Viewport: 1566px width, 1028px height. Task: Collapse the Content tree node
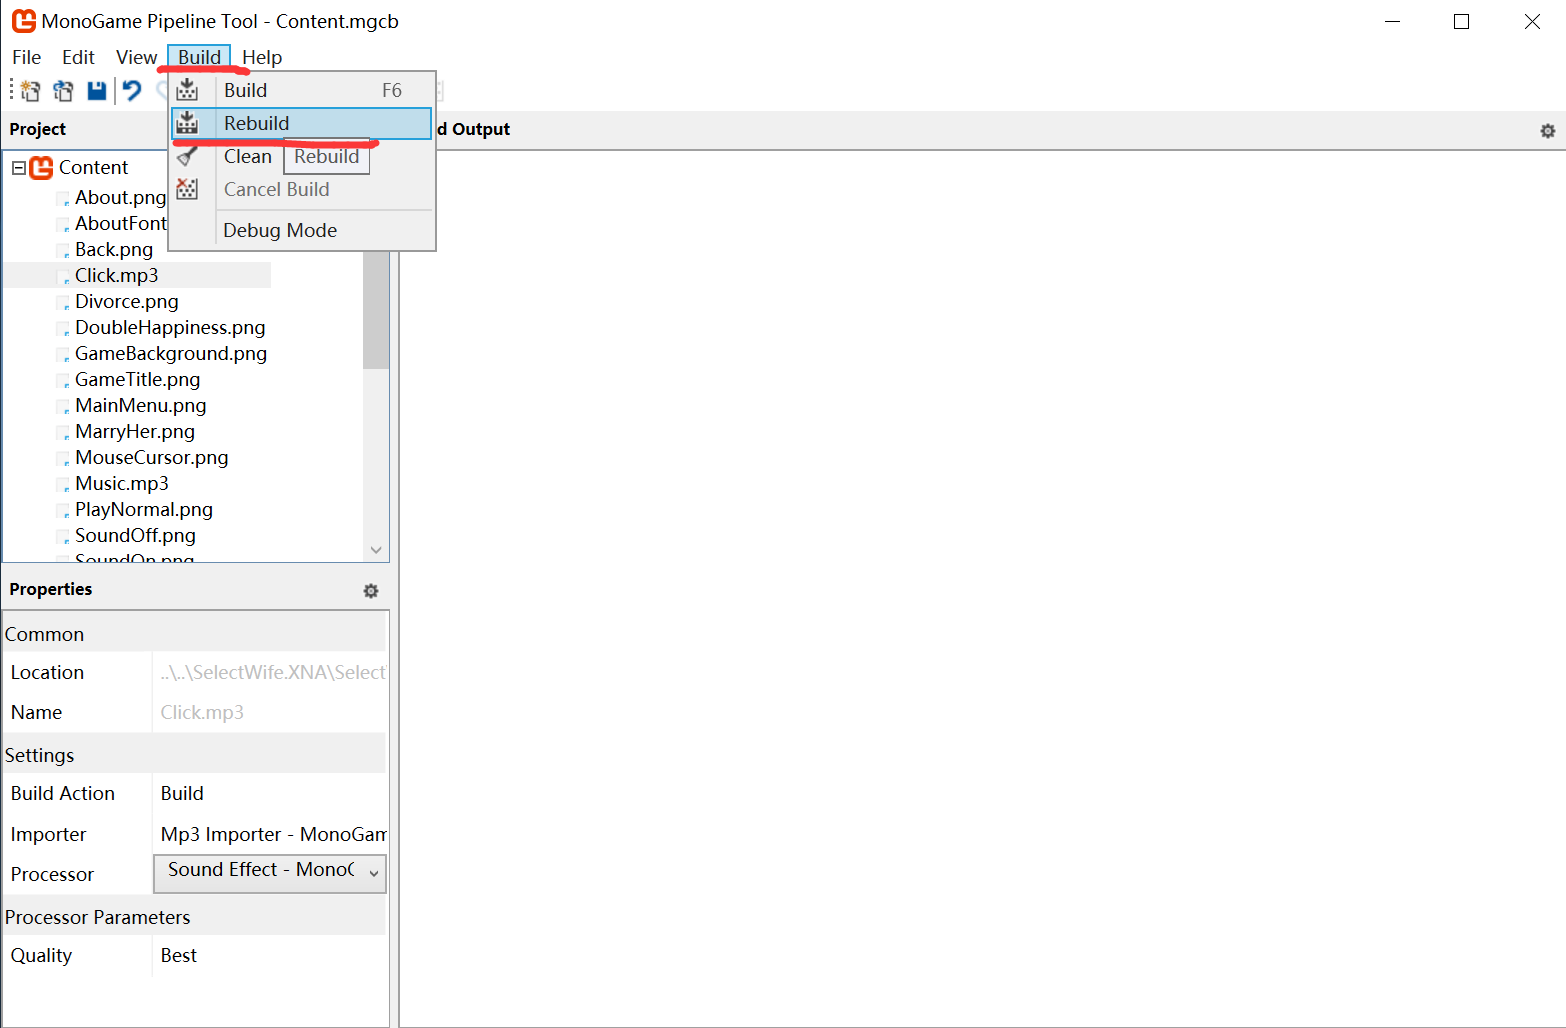[18, 168]
